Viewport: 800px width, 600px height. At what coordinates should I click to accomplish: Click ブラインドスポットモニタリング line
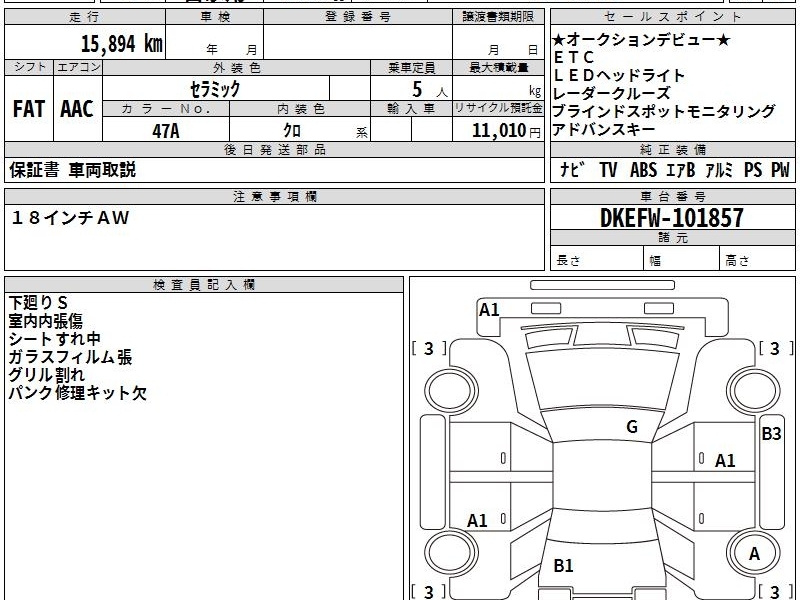(x=664, y=111)
